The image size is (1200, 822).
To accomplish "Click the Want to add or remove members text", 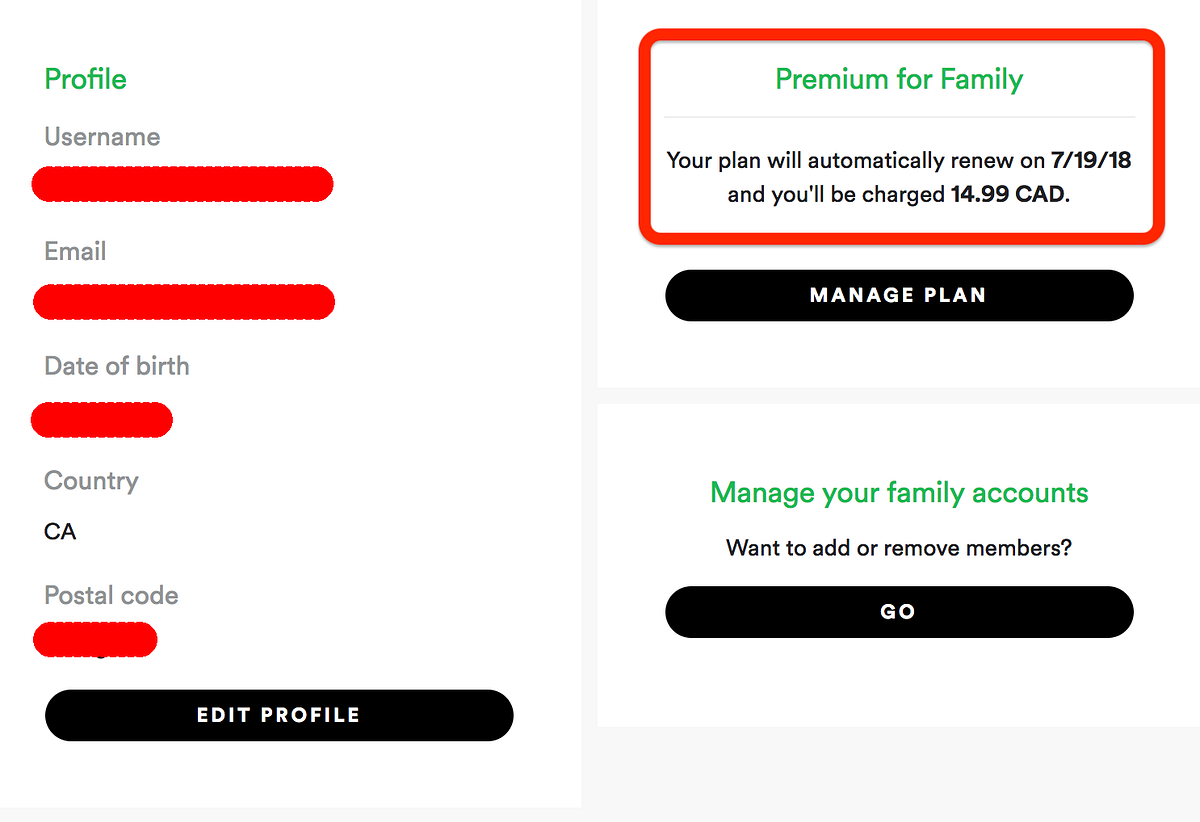I will (897, 548).
